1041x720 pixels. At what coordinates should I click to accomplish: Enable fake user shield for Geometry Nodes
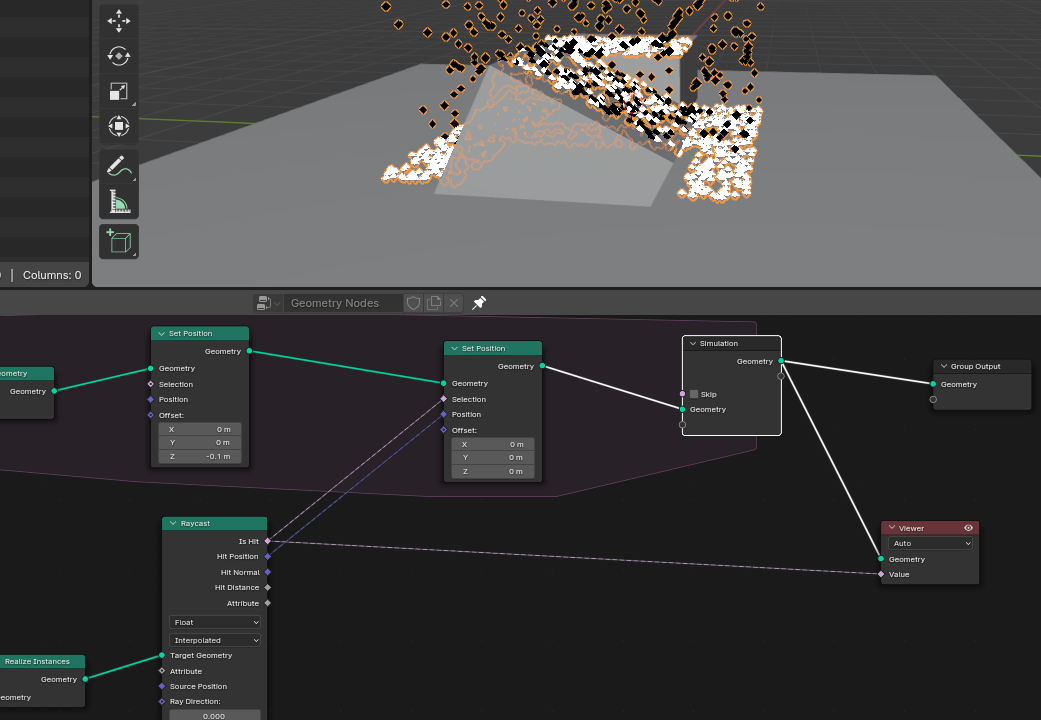(x=413, y=303)
